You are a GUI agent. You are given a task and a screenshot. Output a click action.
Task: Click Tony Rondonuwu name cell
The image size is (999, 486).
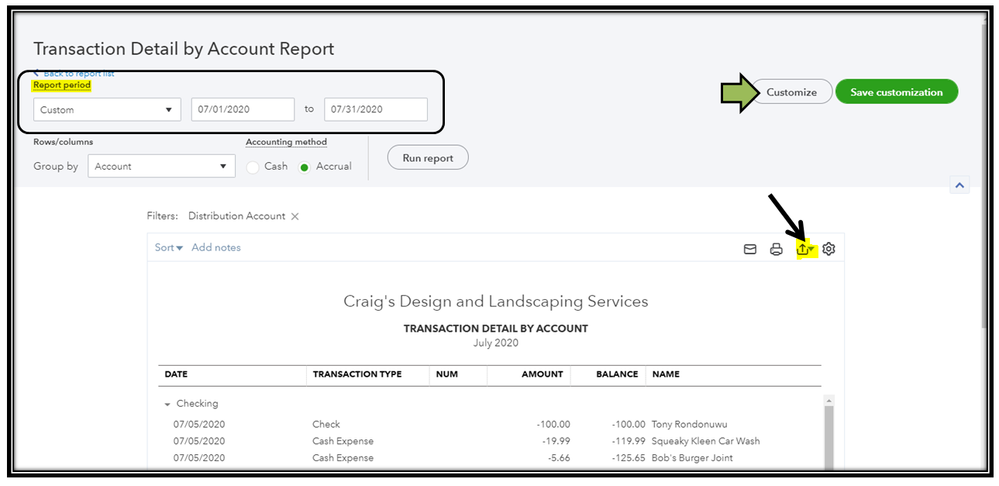click(x=689, y=424)
